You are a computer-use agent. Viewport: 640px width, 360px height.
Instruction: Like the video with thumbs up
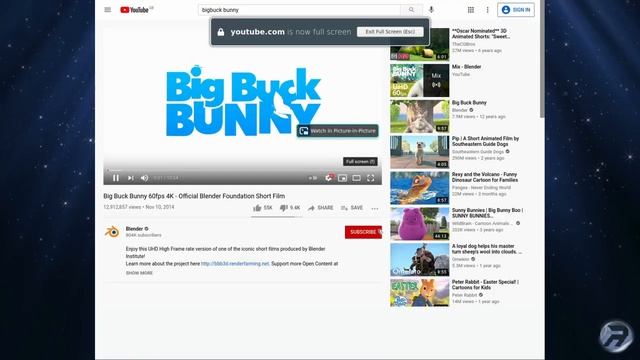click(x=262, y=208)
